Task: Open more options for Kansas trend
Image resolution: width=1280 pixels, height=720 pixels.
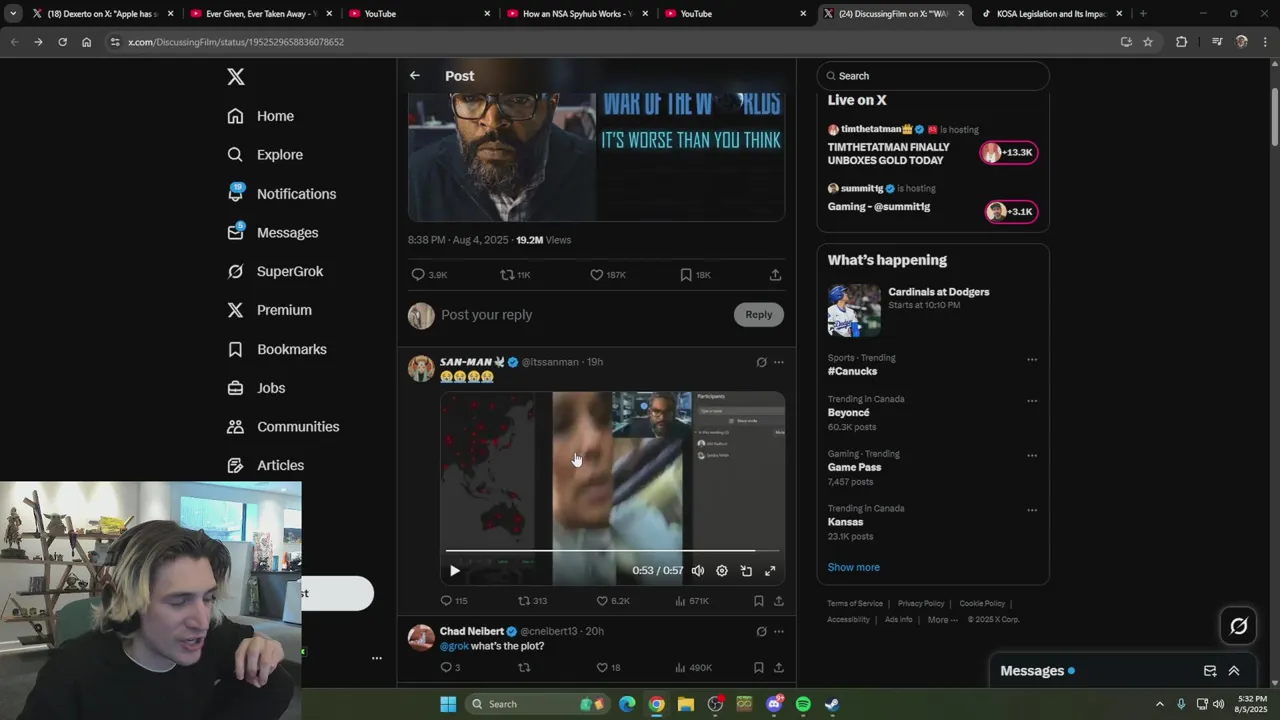Action: tap(1032, 510)
